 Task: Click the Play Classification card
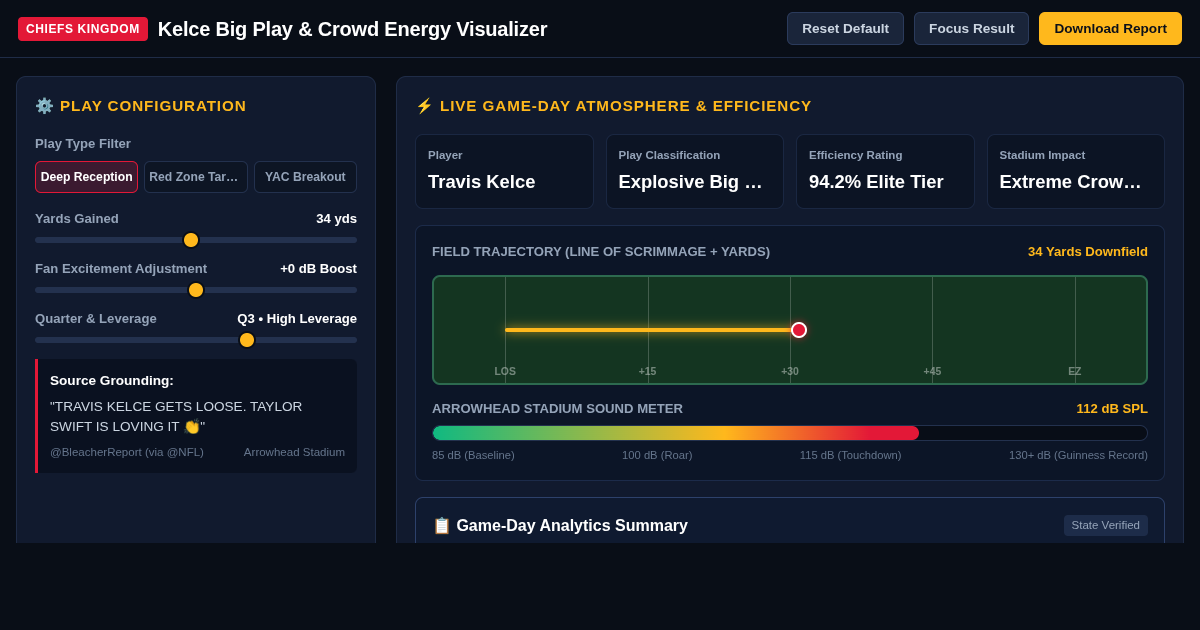click(x=695, y=172)
